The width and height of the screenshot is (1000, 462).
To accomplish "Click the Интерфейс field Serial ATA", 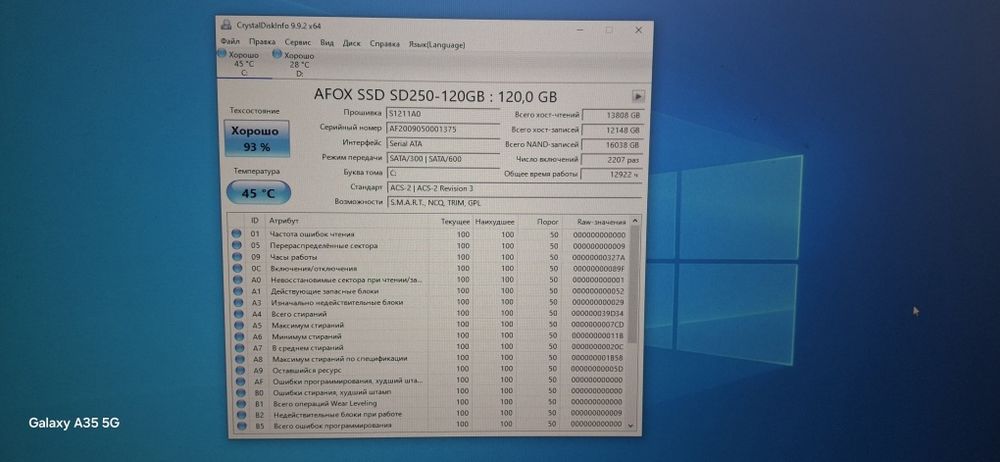I will click(x=443, y=144).
